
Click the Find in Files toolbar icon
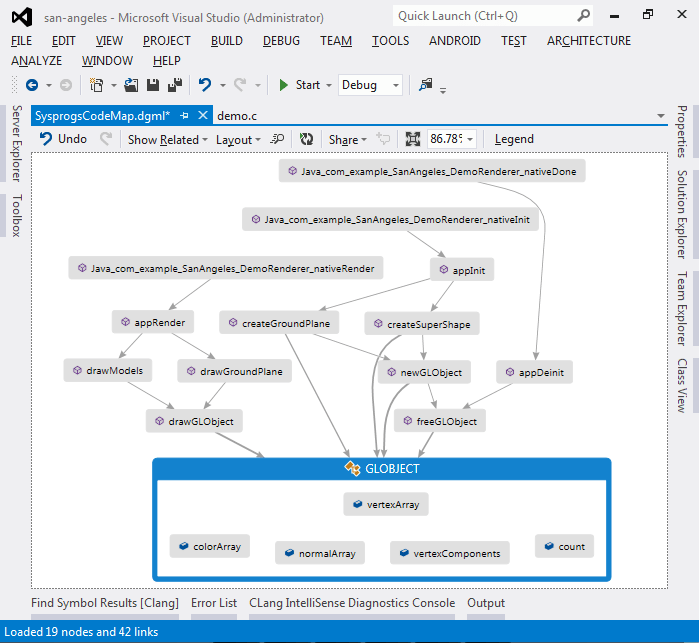click(x=426, y=84)
